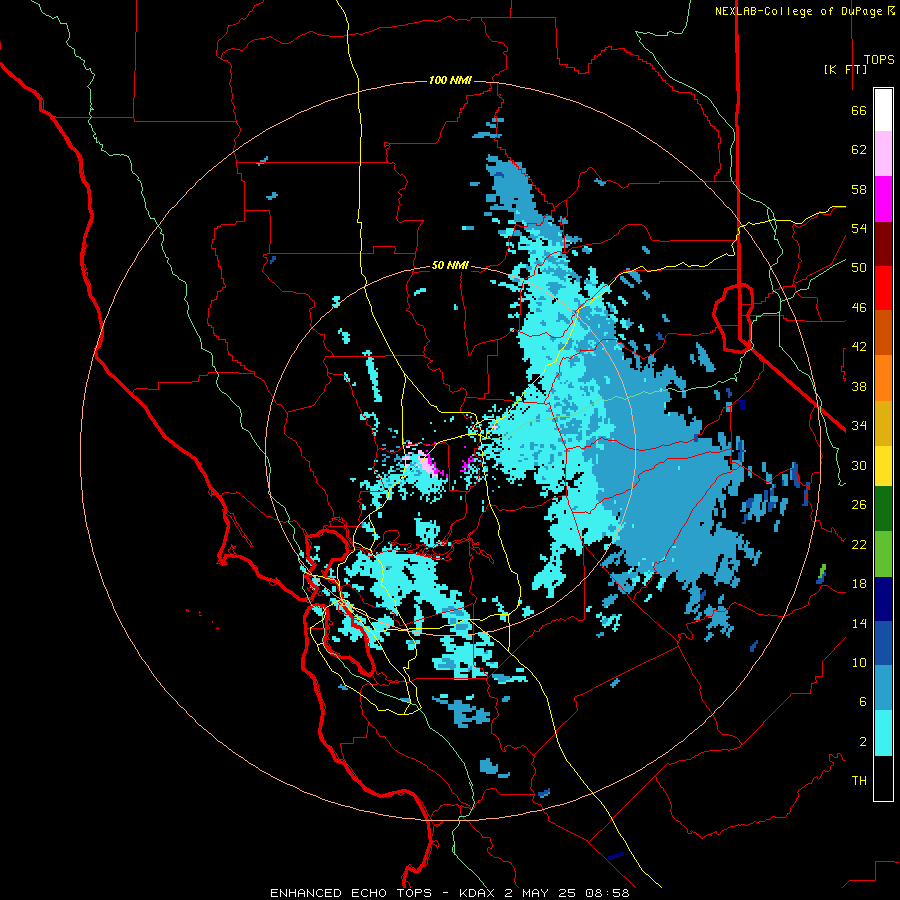The height and width of the screenshot is (900, 900).
Task: Click the bright red 46-50 kft legend swatch
Action: (883, 288)
